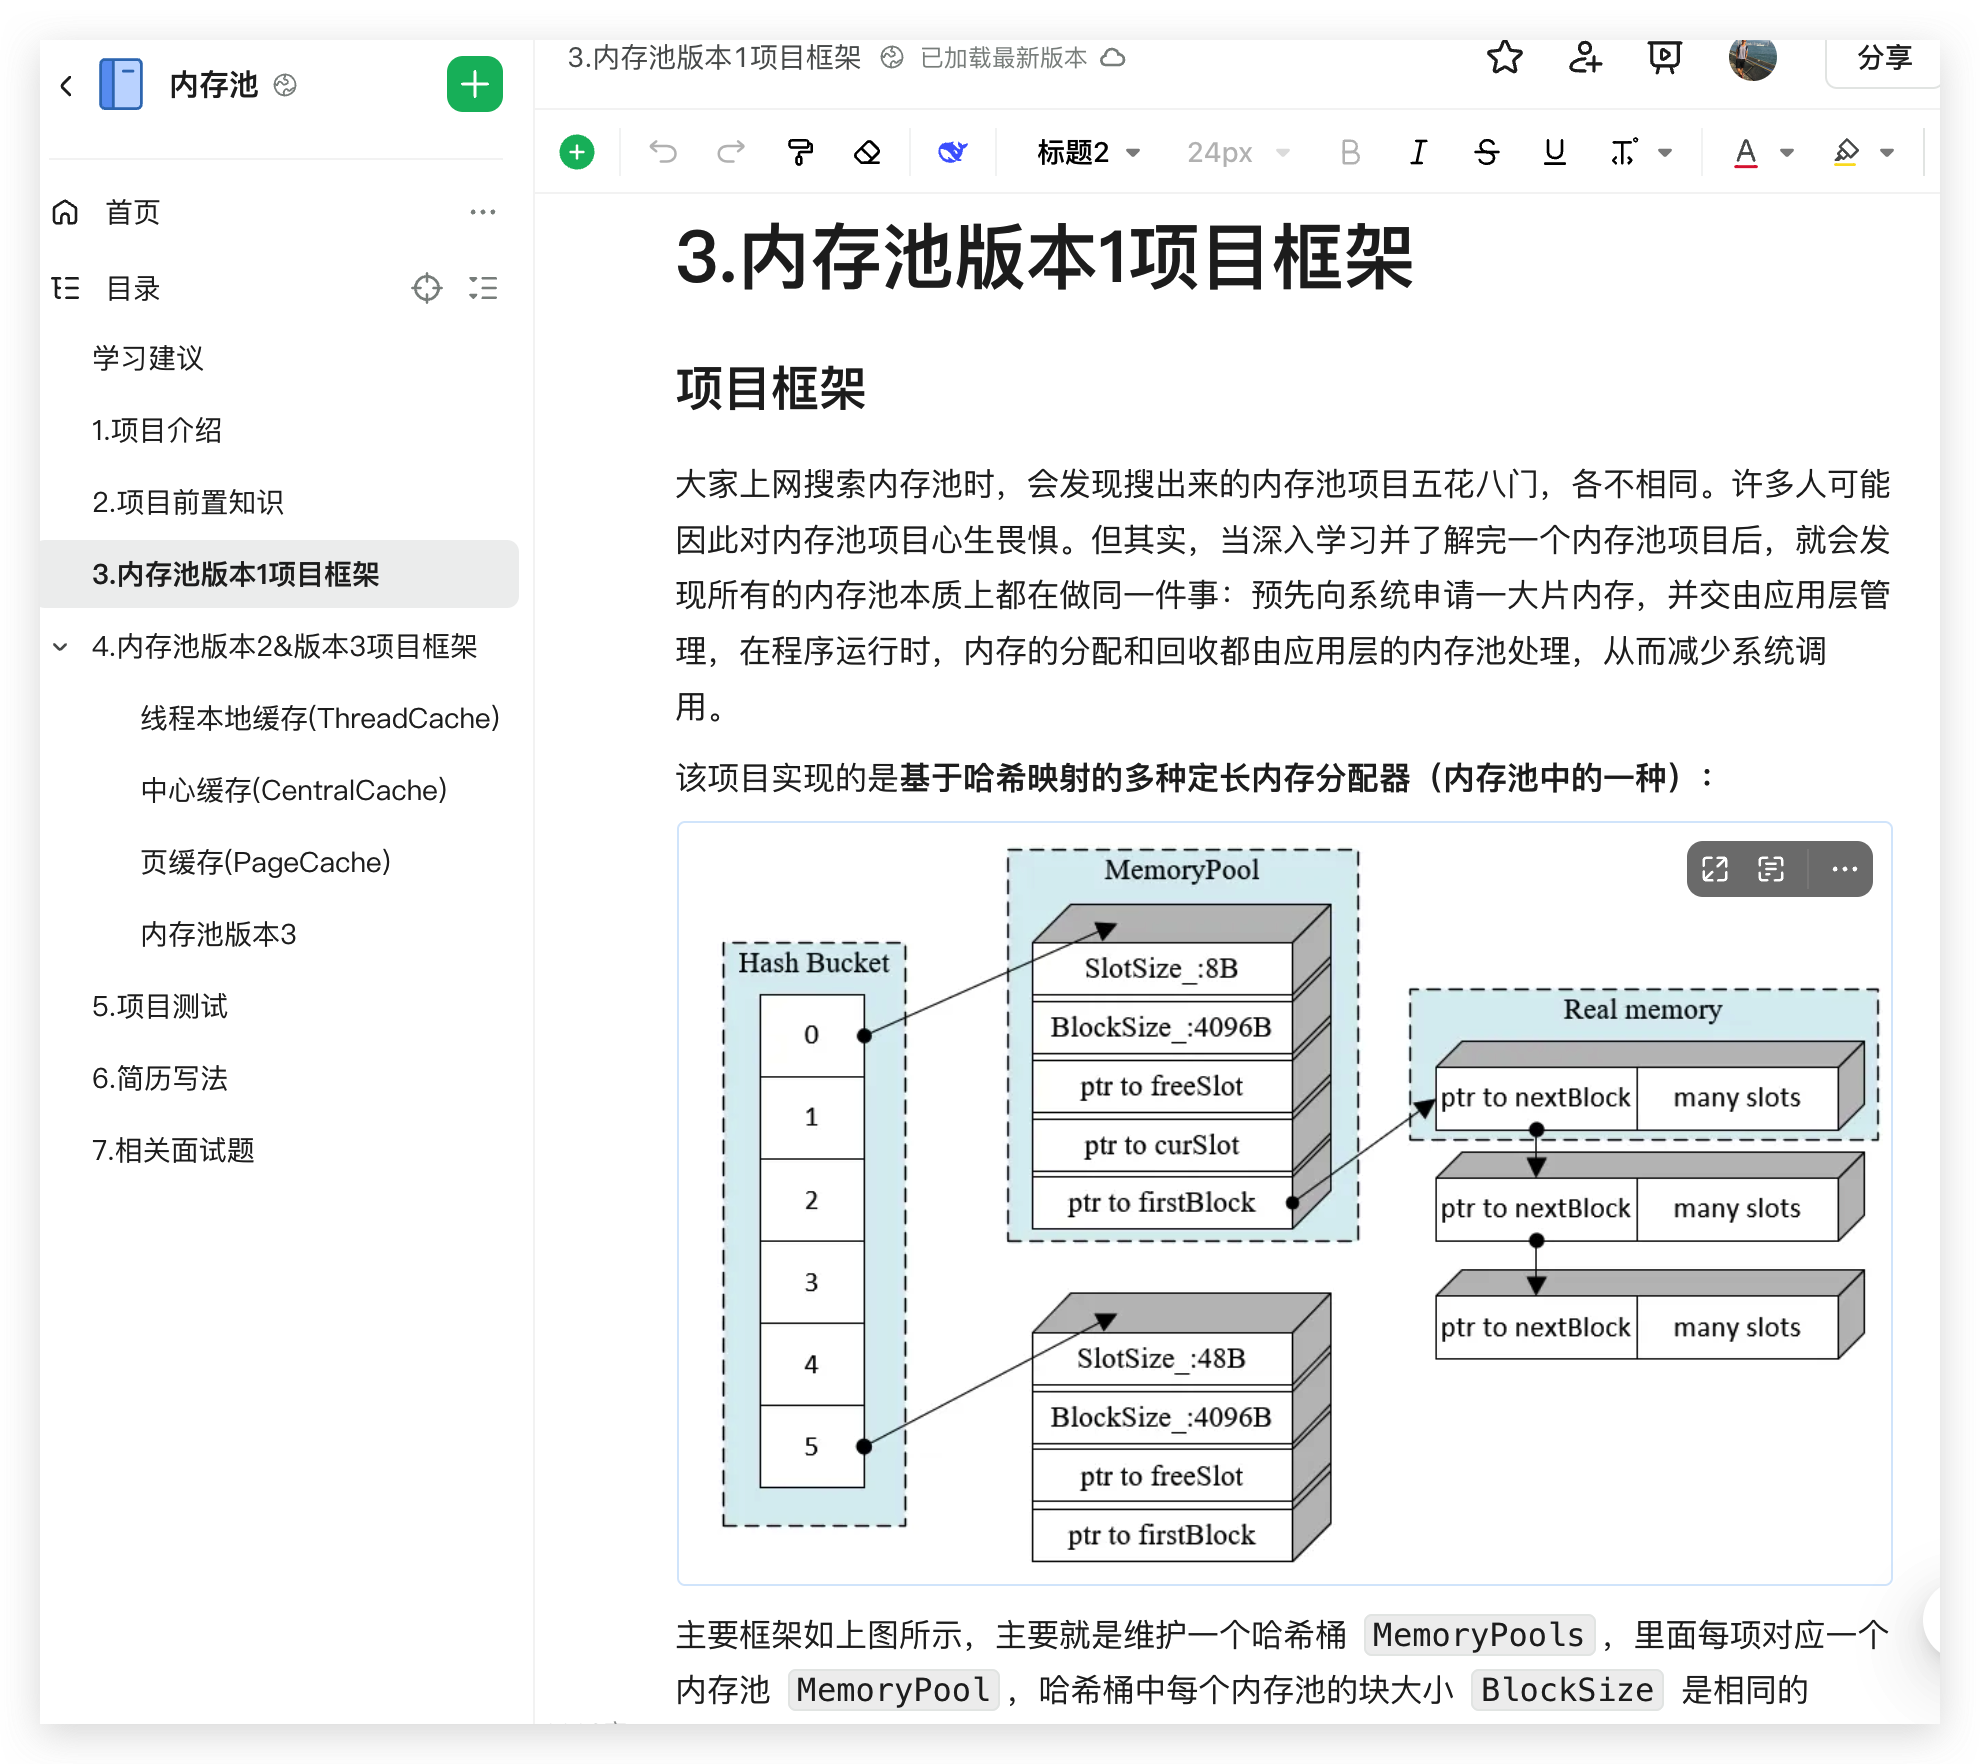The height and width of the screenshot is (1764, 1980).
Task: Click the format painter icon
Action: 800,152
